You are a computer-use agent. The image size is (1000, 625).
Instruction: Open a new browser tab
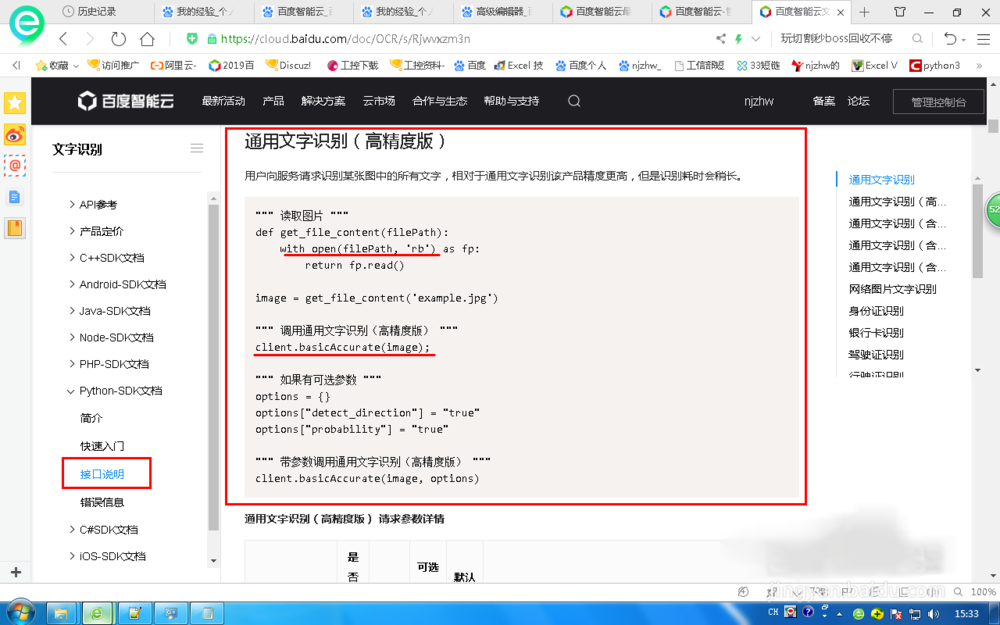click(864, 11)
